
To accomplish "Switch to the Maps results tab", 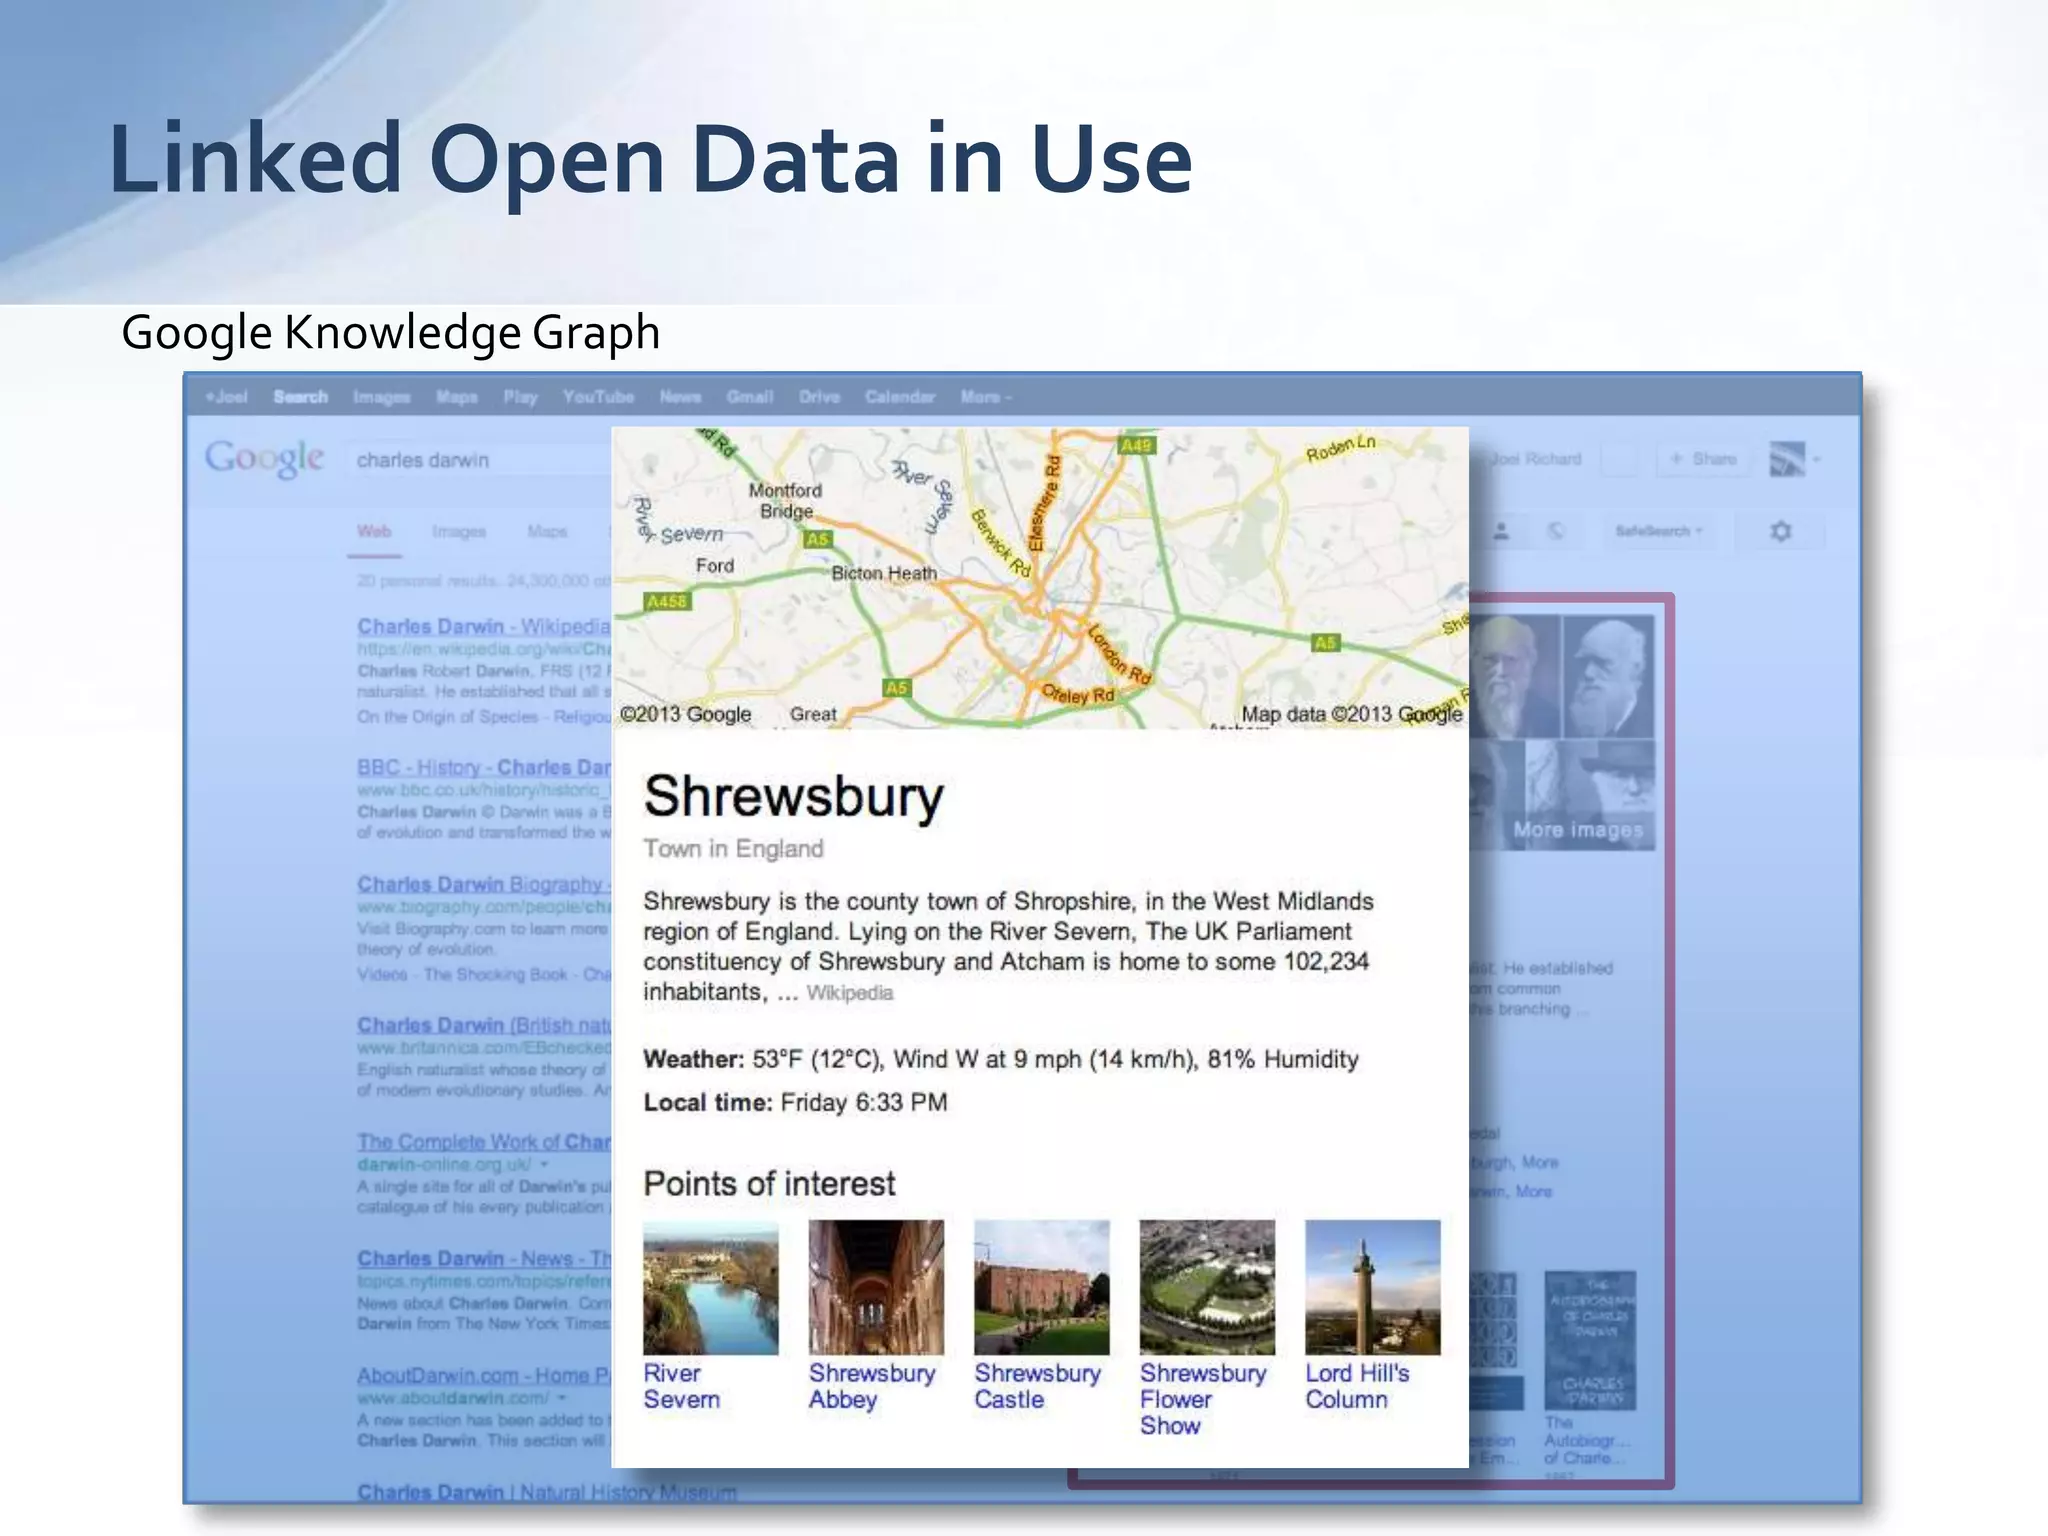I will tap(547, 532).
